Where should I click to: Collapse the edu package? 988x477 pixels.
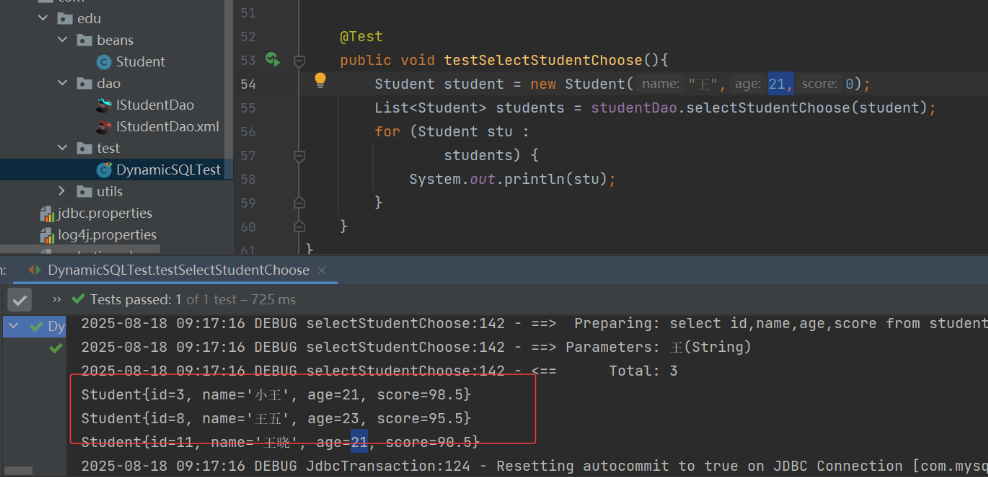(x=43, y=18)
